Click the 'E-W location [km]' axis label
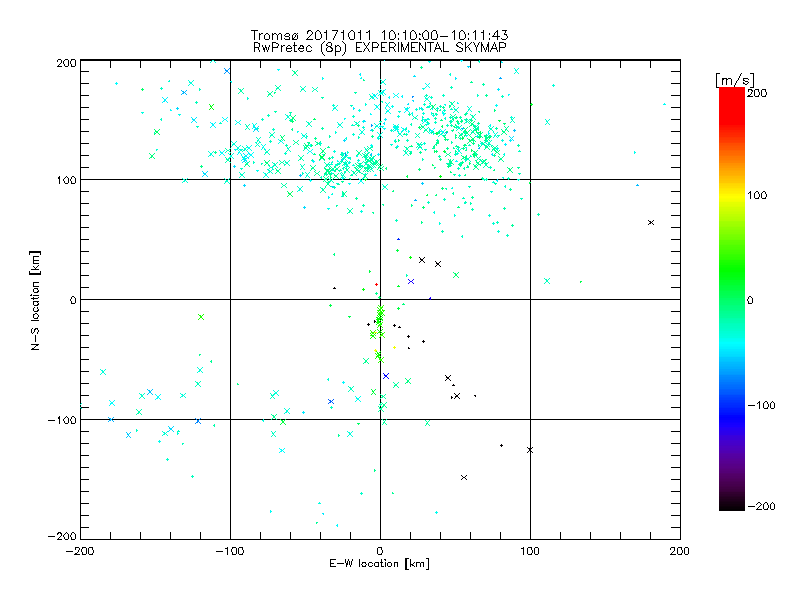 click(x=379, y=564)
